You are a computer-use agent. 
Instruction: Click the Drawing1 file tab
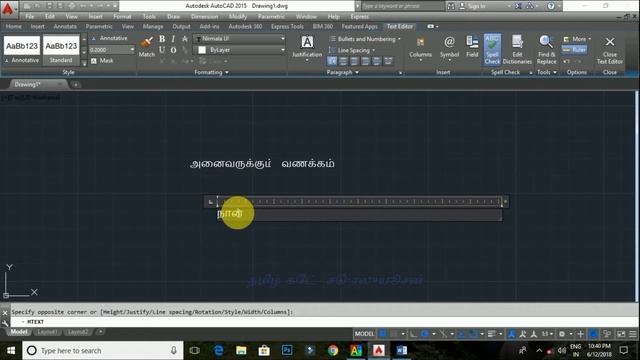(37, 84)
